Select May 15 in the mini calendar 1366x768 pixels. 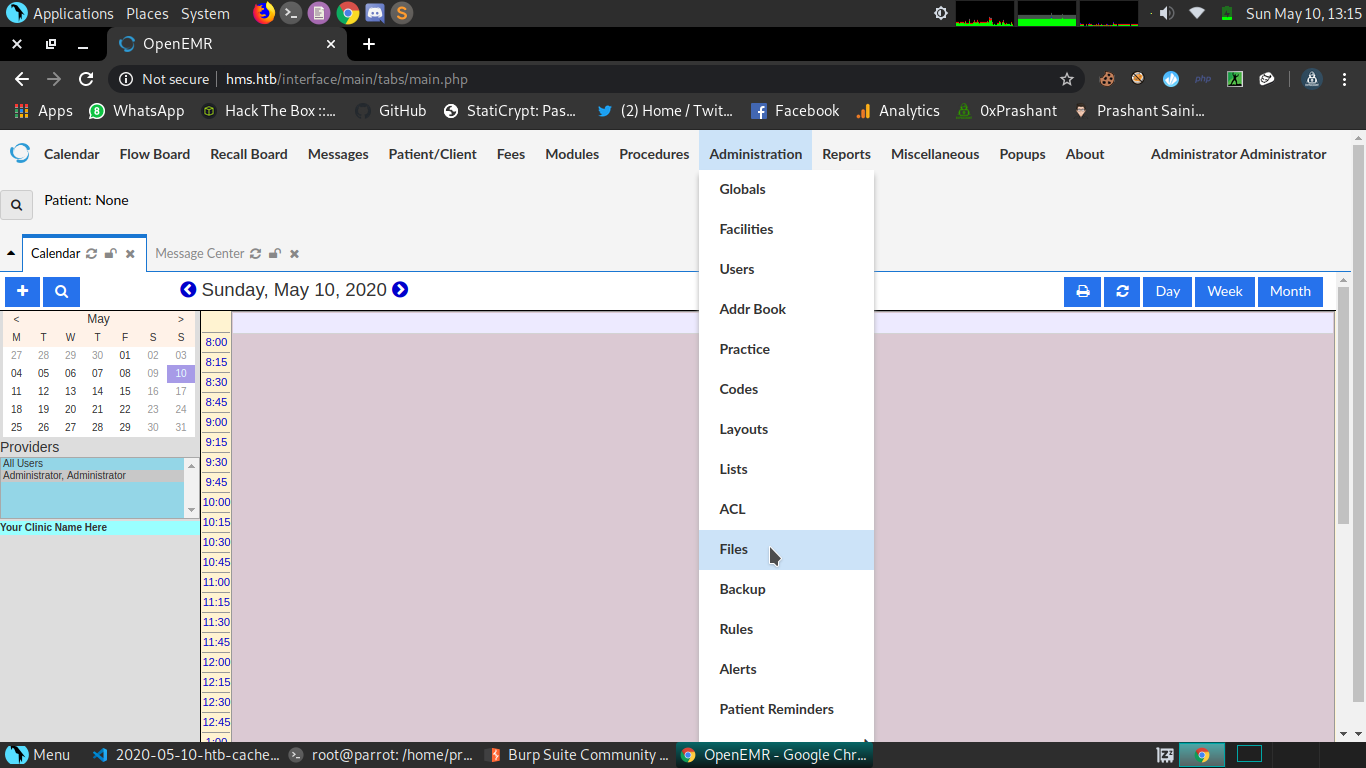tap(125, 391)
